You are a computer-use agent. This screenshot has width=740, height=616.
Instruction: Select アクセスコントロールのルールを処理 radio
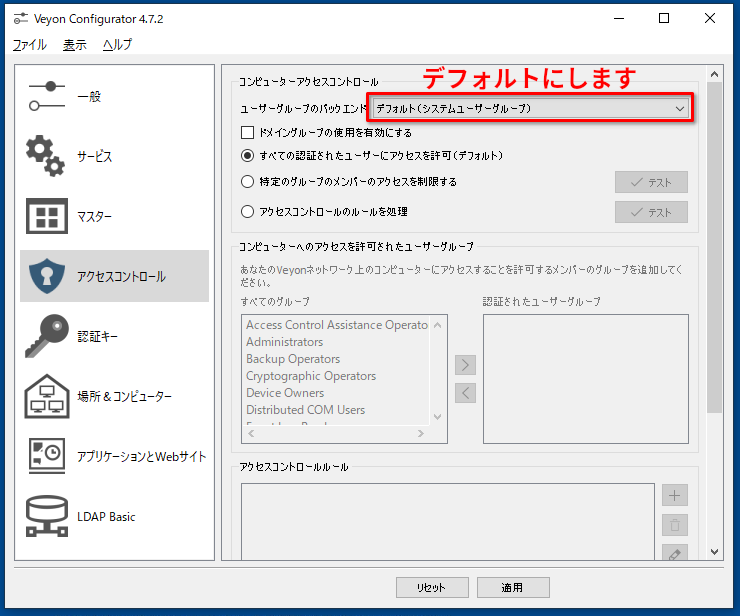point(247,211)
